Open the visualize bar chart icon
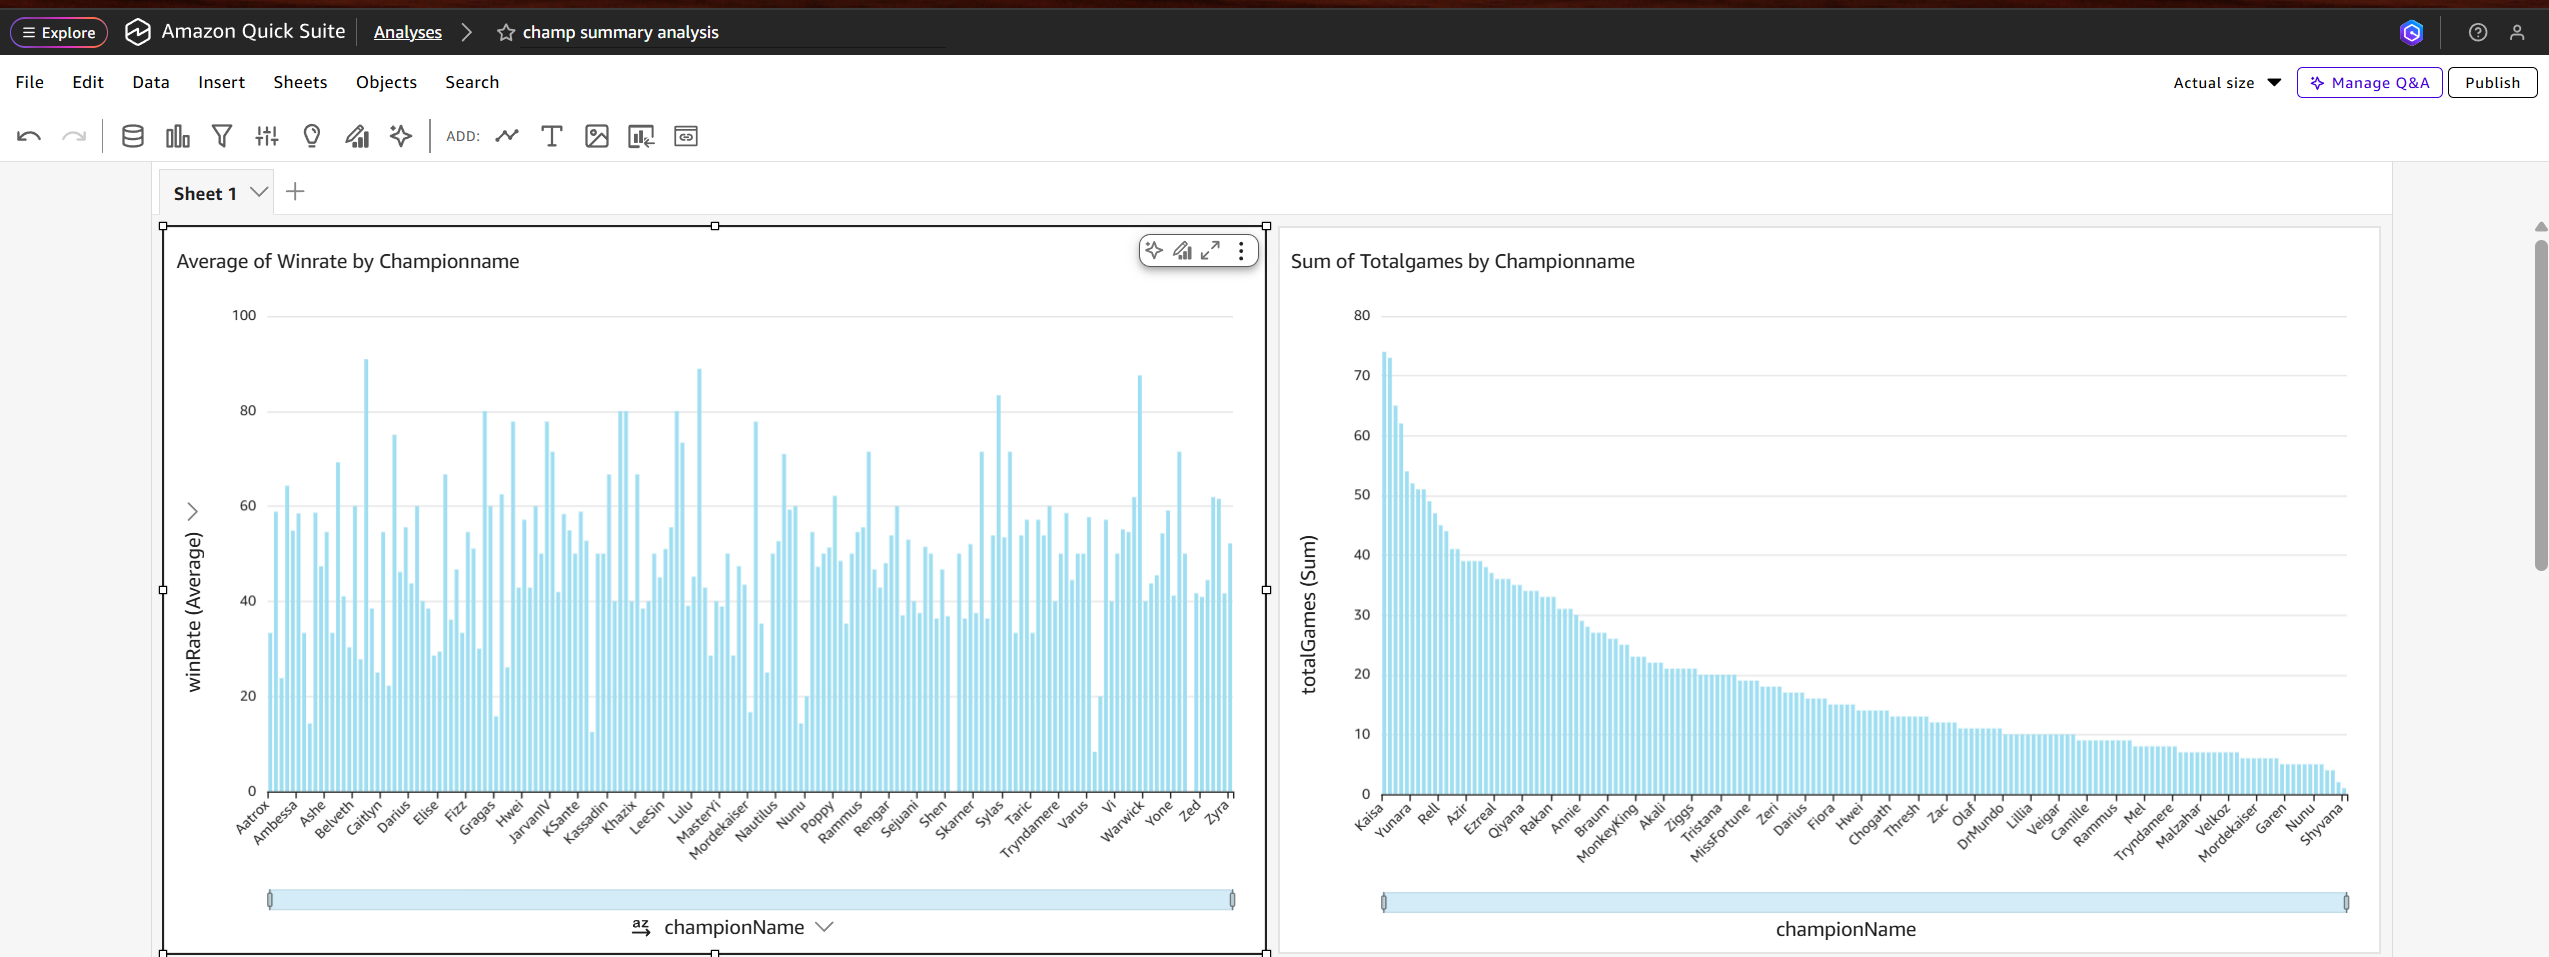This screenshot has width=2549, height=957. click(x=178, y=136)
